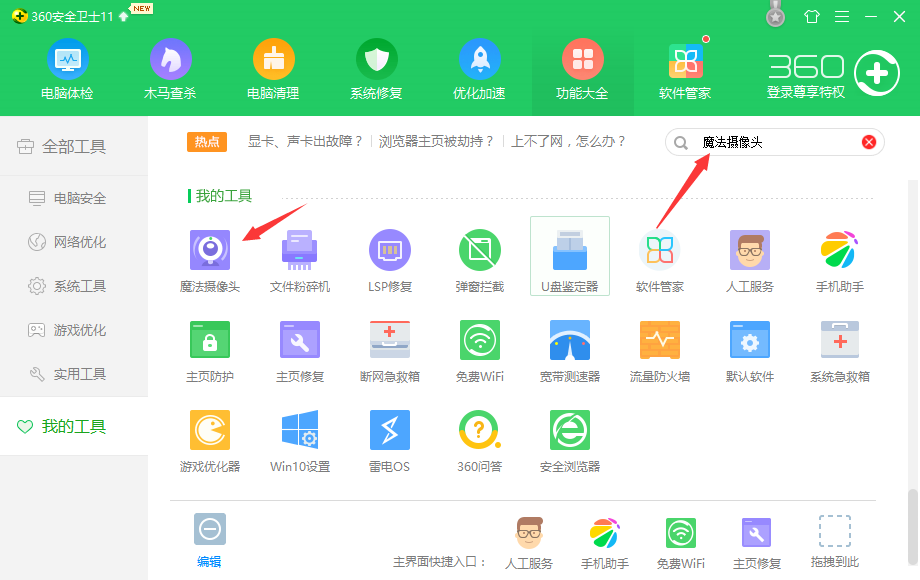The image size is (920, 580).
Task: Open the 游戏优化器 tool
Action: point(209,441)
